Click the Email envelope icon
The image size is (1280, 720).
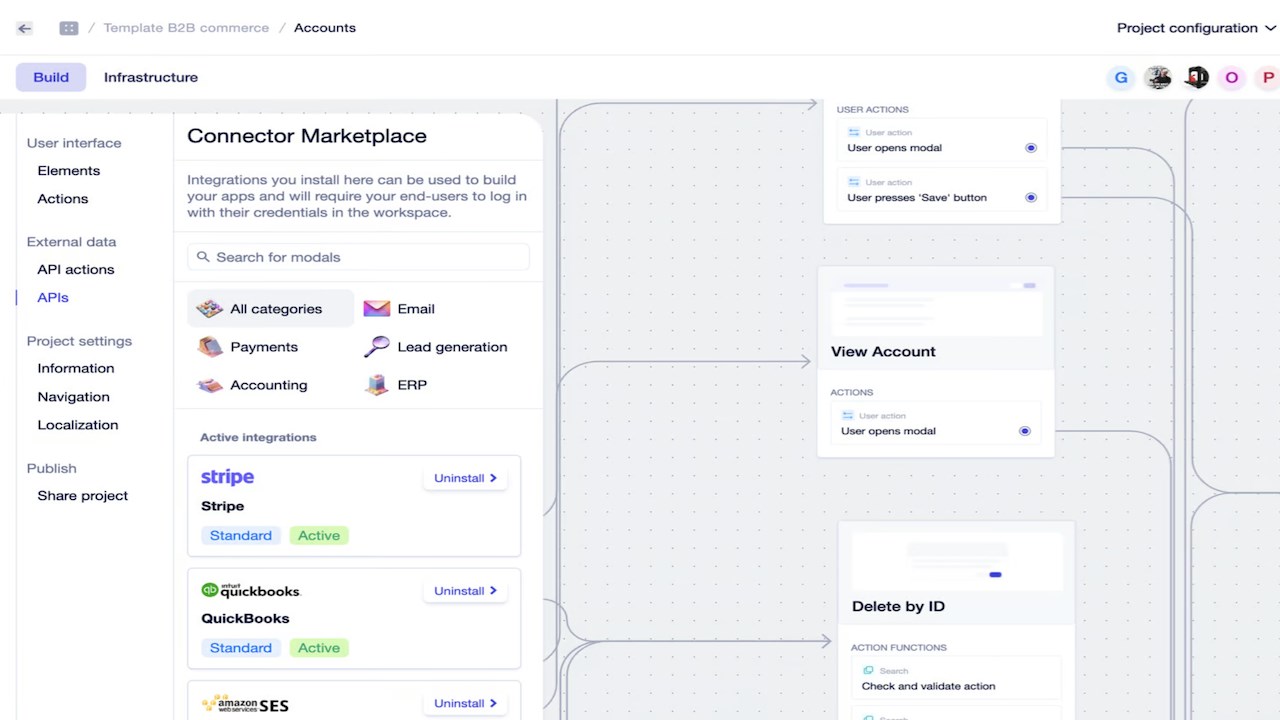[x=376, y=309]
